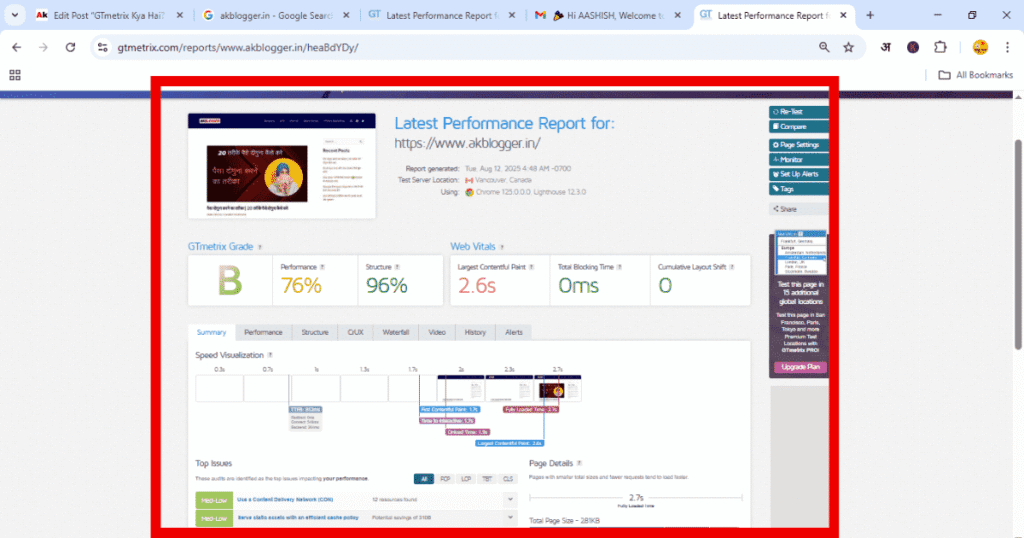Open the Chrome three-dot menu
Screen dimensions: 1024x538
pos(1008,47)
